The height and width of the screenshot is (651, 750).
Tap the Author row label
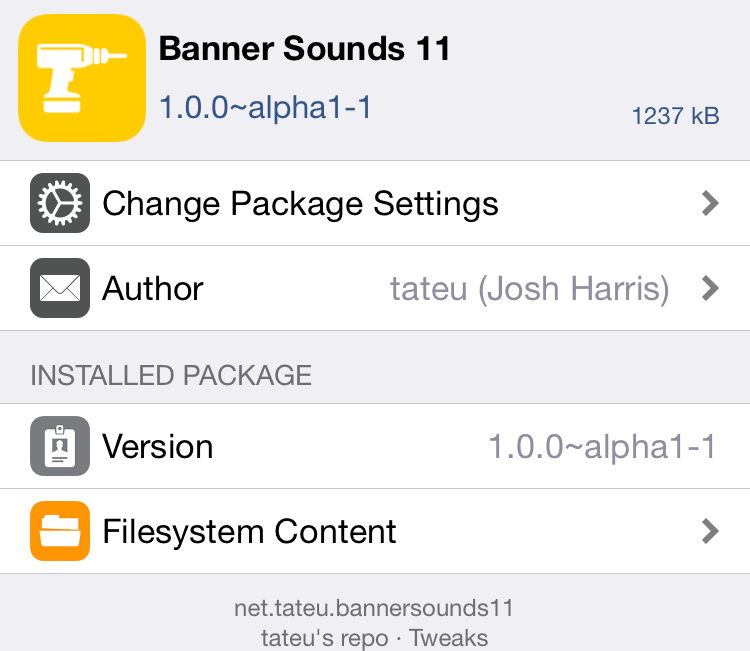pos(153,289)
